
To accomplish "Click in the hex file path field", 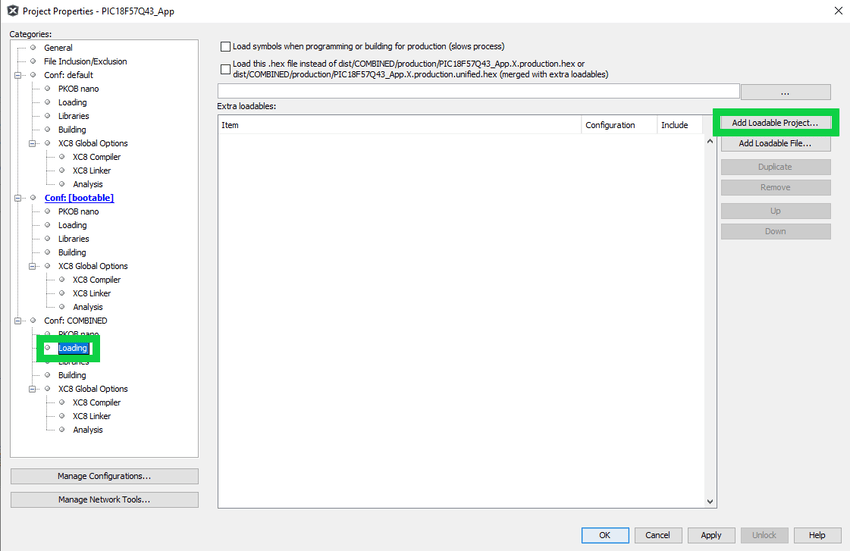I will 476,92.
